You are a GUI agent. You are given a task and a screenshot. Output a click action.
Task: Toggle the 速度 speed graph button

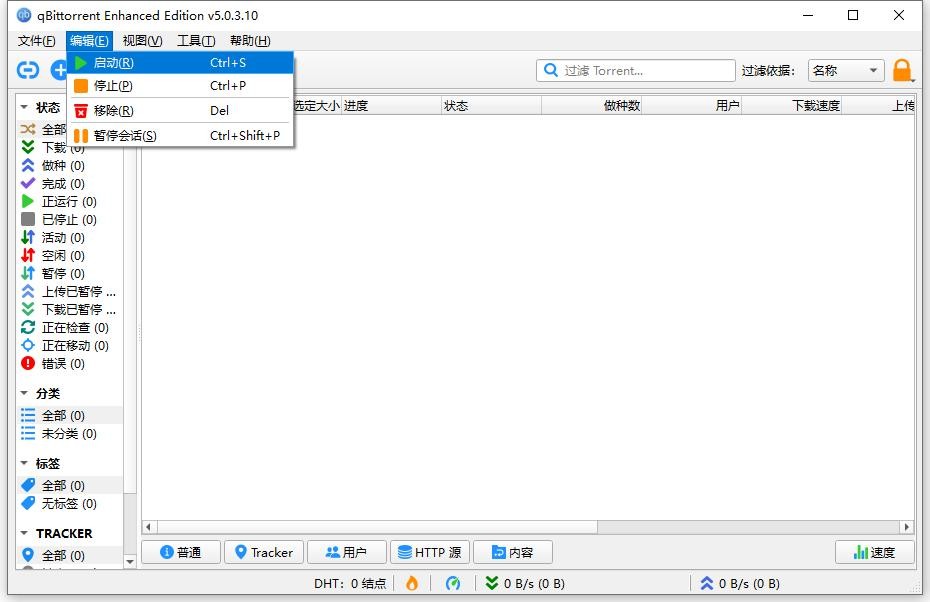click(x=874, y=552)
